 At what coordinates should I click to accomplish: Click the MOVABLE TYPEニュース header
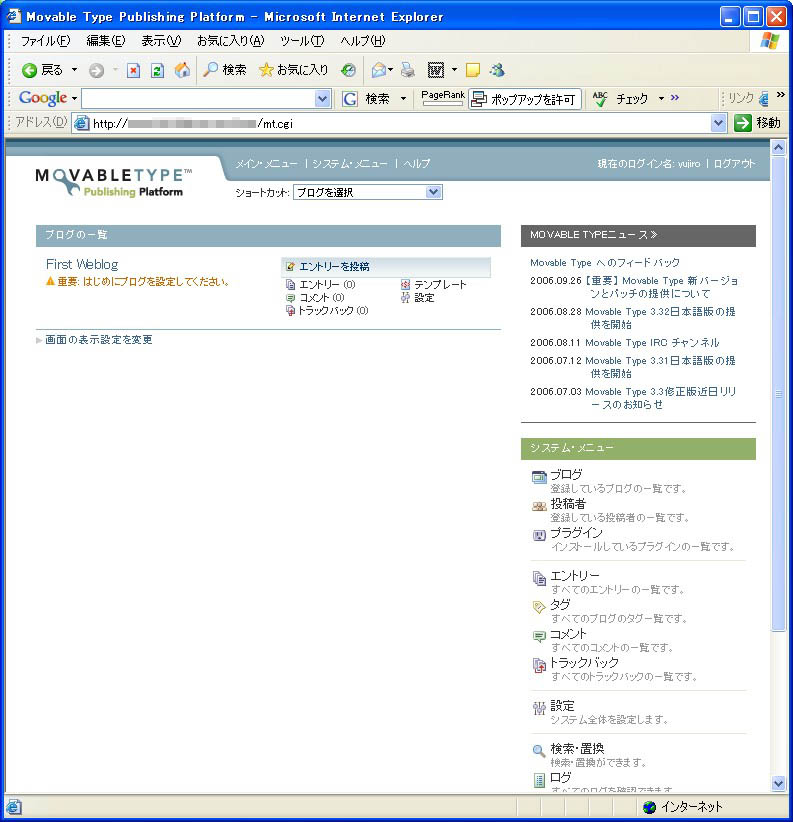638,235
